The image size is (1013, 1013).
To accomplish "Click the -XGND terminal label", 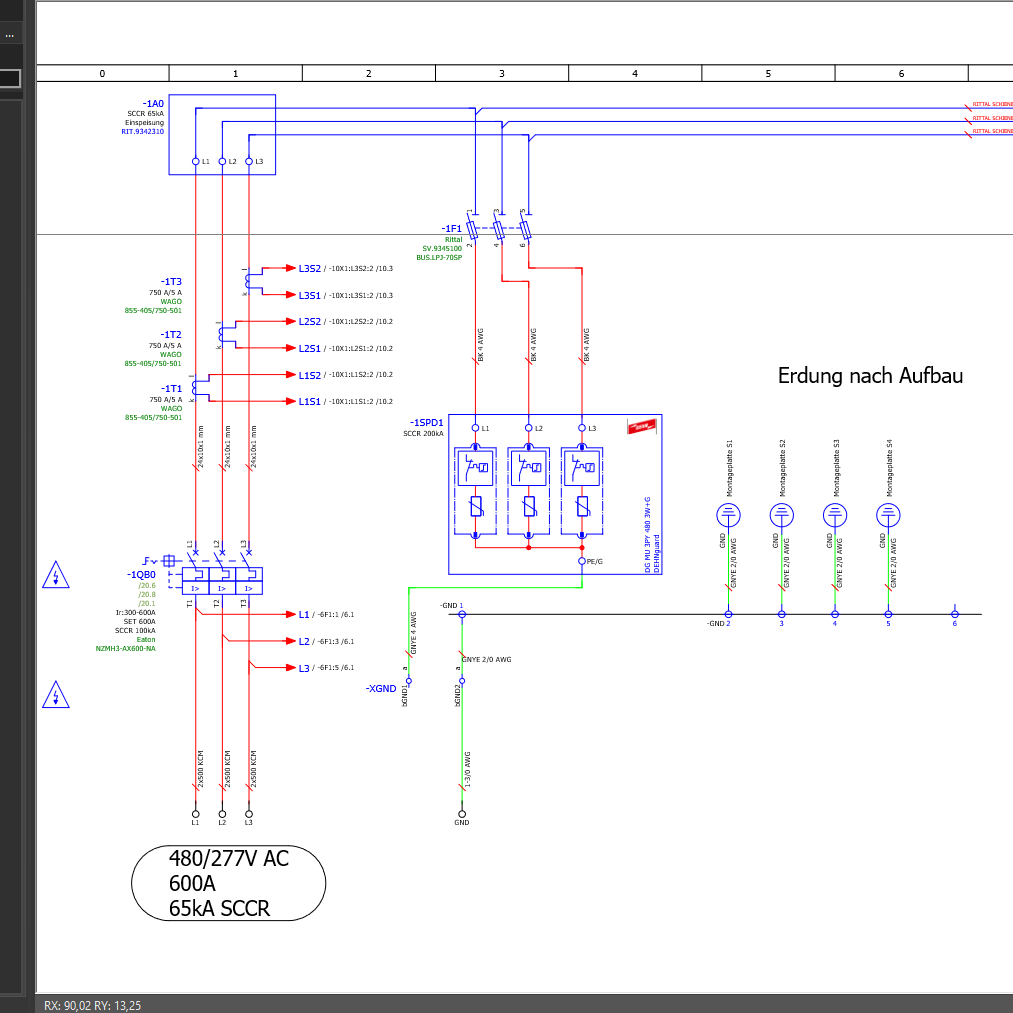I will 382,689.
